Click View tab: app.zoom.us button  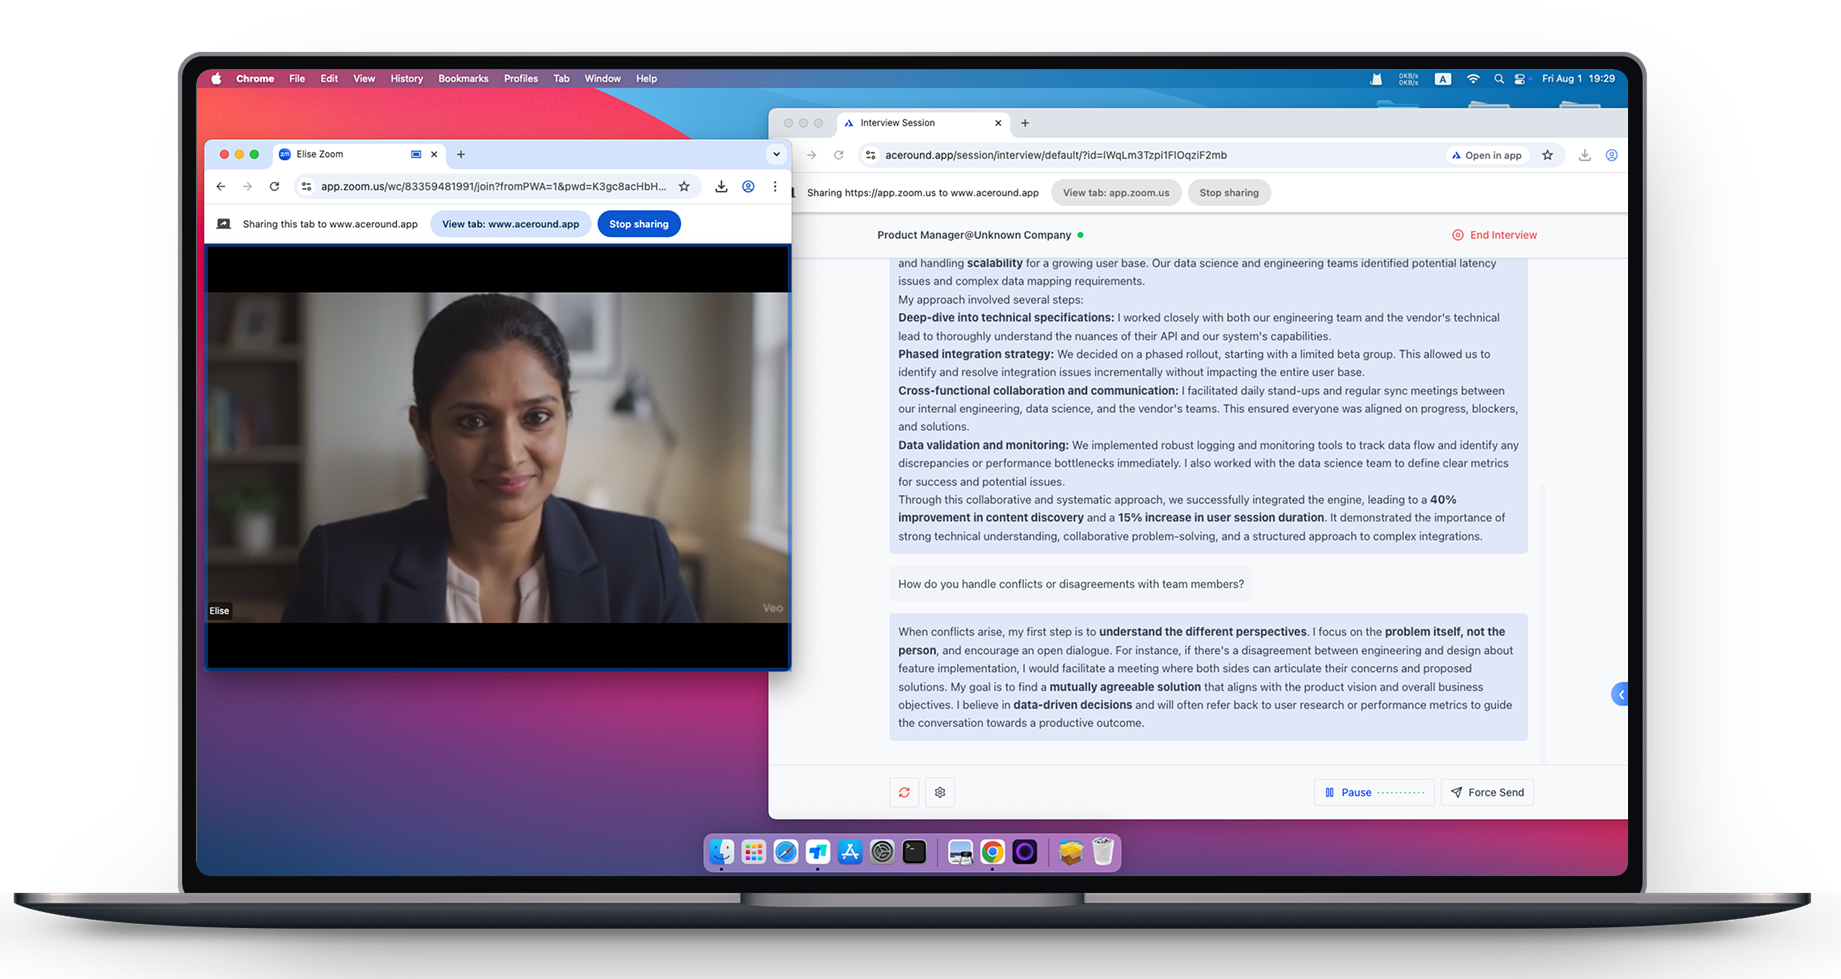(1116, 193)
